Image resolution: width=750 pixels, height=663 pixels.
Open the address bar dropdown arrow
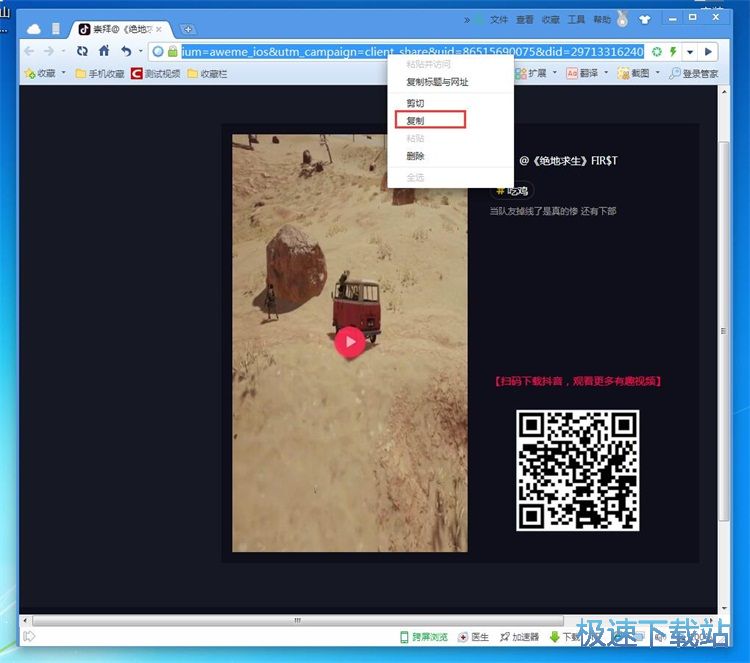[x=690, y=52]
